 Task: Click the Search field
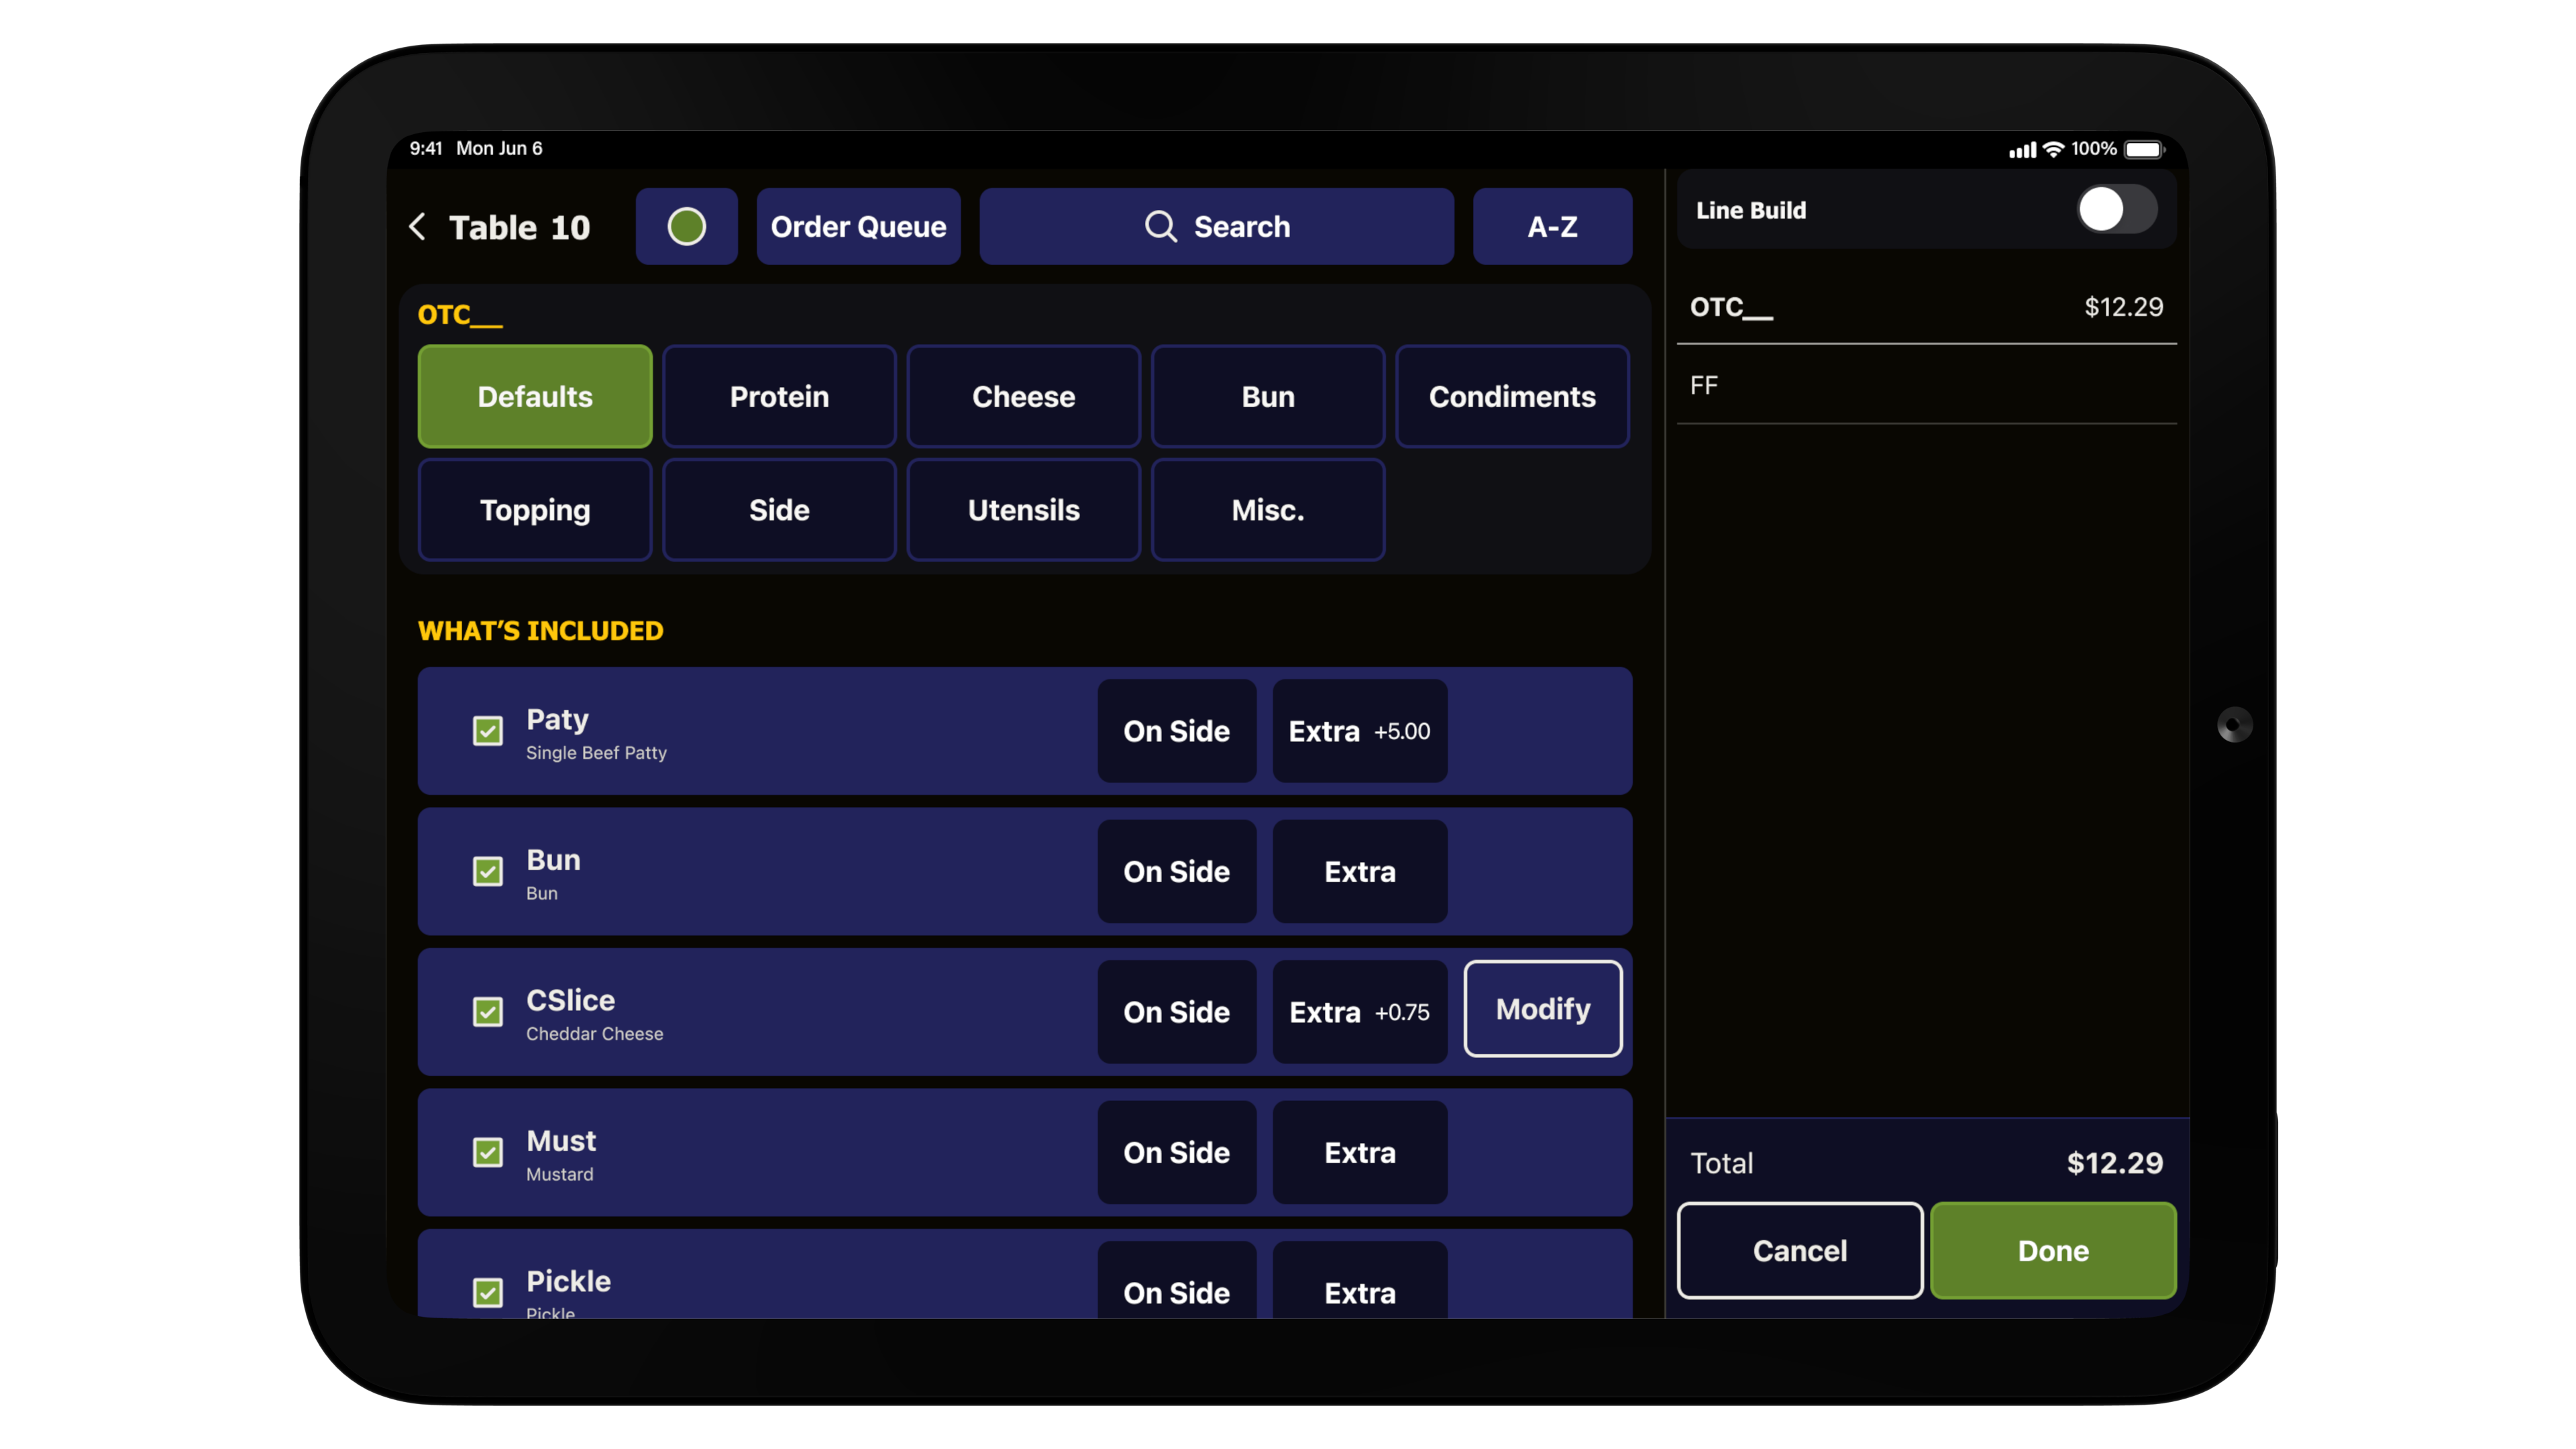pos(1216,226)
